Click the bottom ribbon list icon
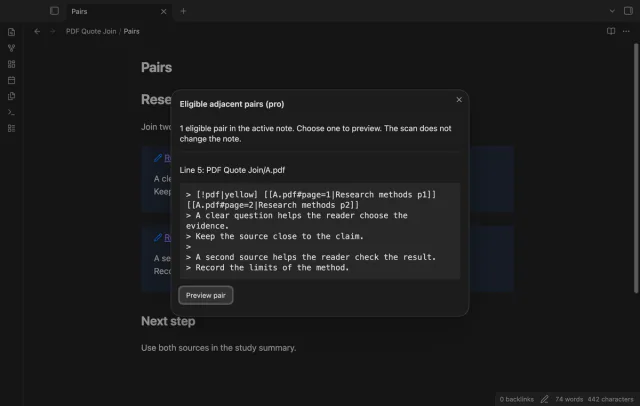This screenshot has width=640, height=406. pos(11,128)
